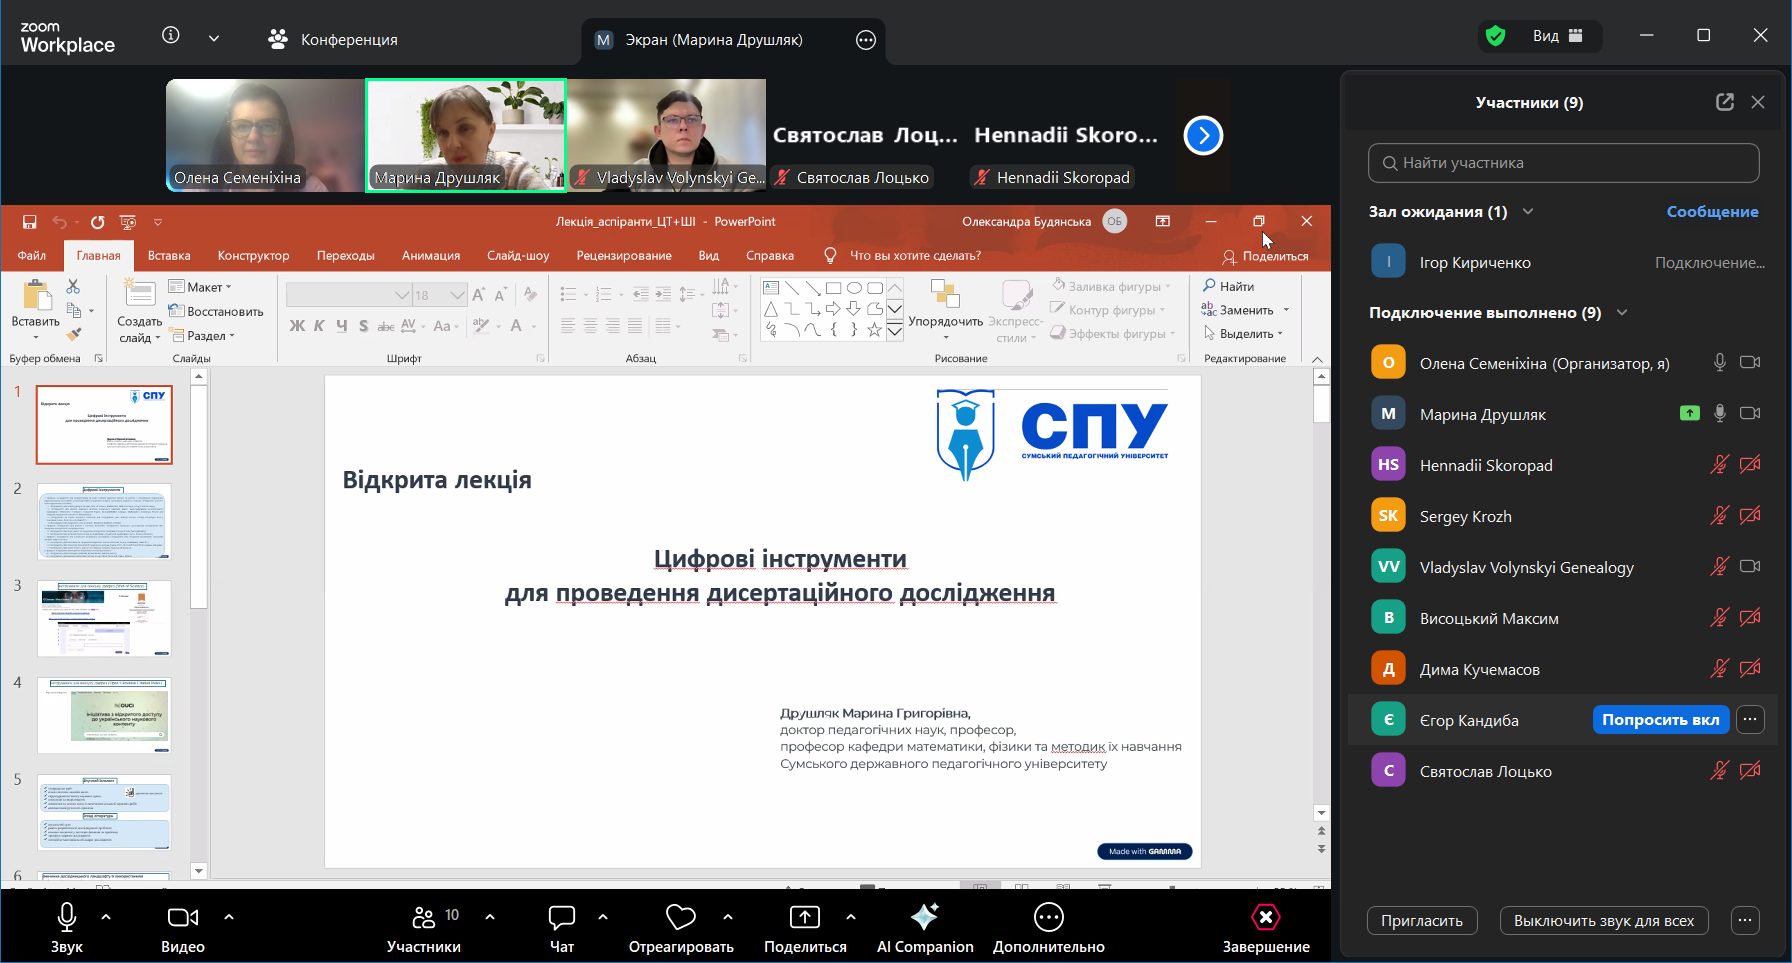Viewport: 1792px width, 963px height.
Task: Click Попросить вкл for Єгор Кандиба
Action: [x=1660, y=719]
